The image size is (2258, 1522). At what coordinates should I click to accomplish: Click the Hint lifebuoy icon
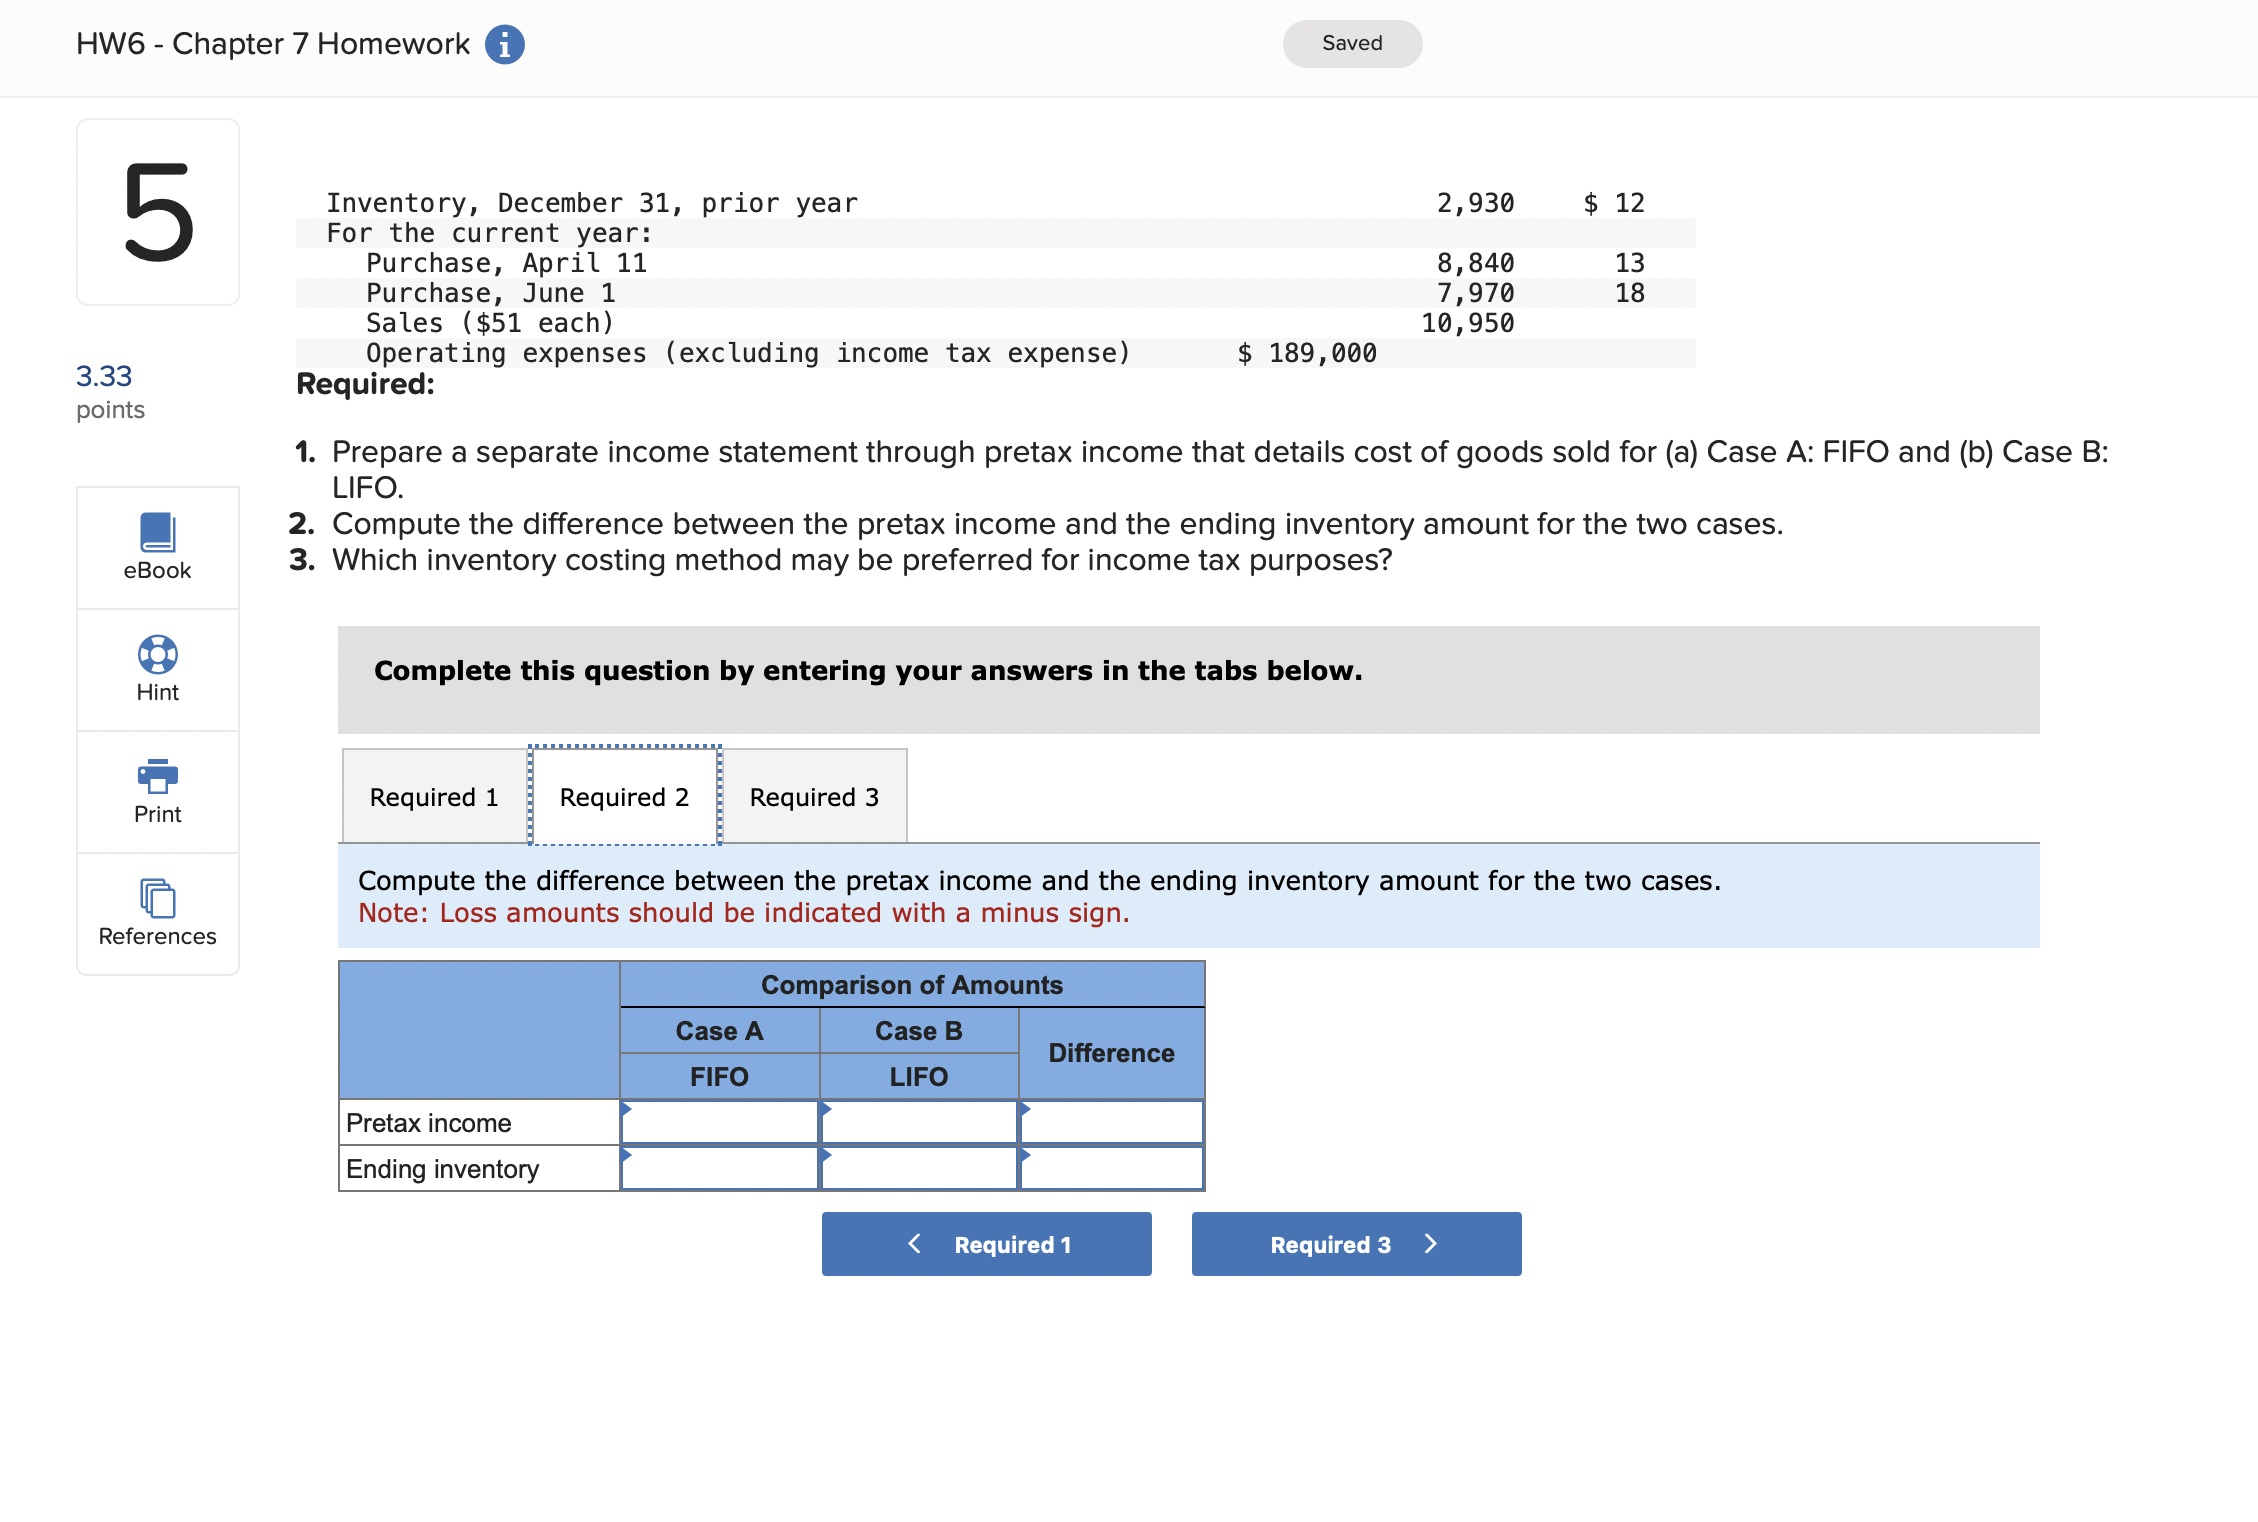(157, 655)
